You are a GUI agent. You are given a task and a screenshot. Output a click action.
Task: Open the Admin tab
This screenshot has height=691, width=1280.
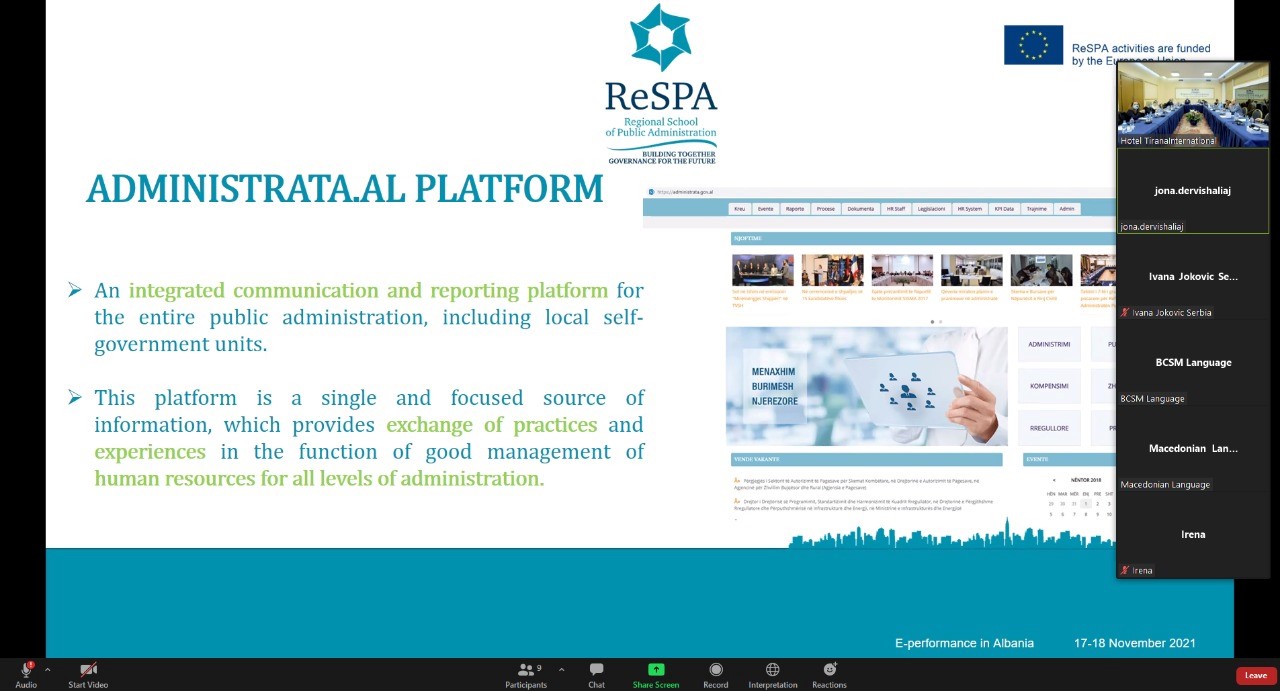pyautogui.click(x=1067, y=209)
